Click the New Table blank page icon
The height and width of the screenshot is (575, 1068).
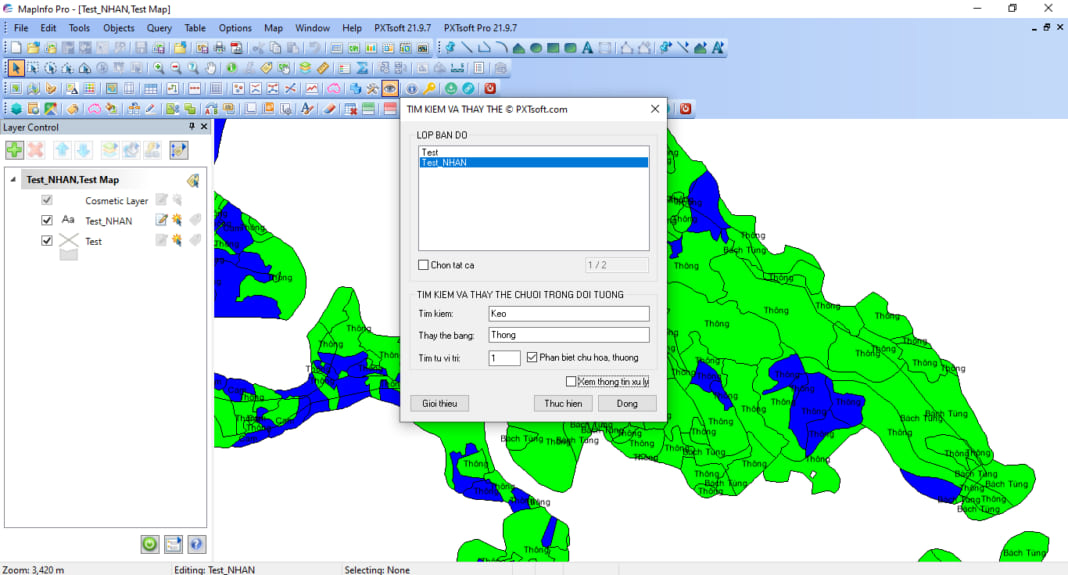16,48
